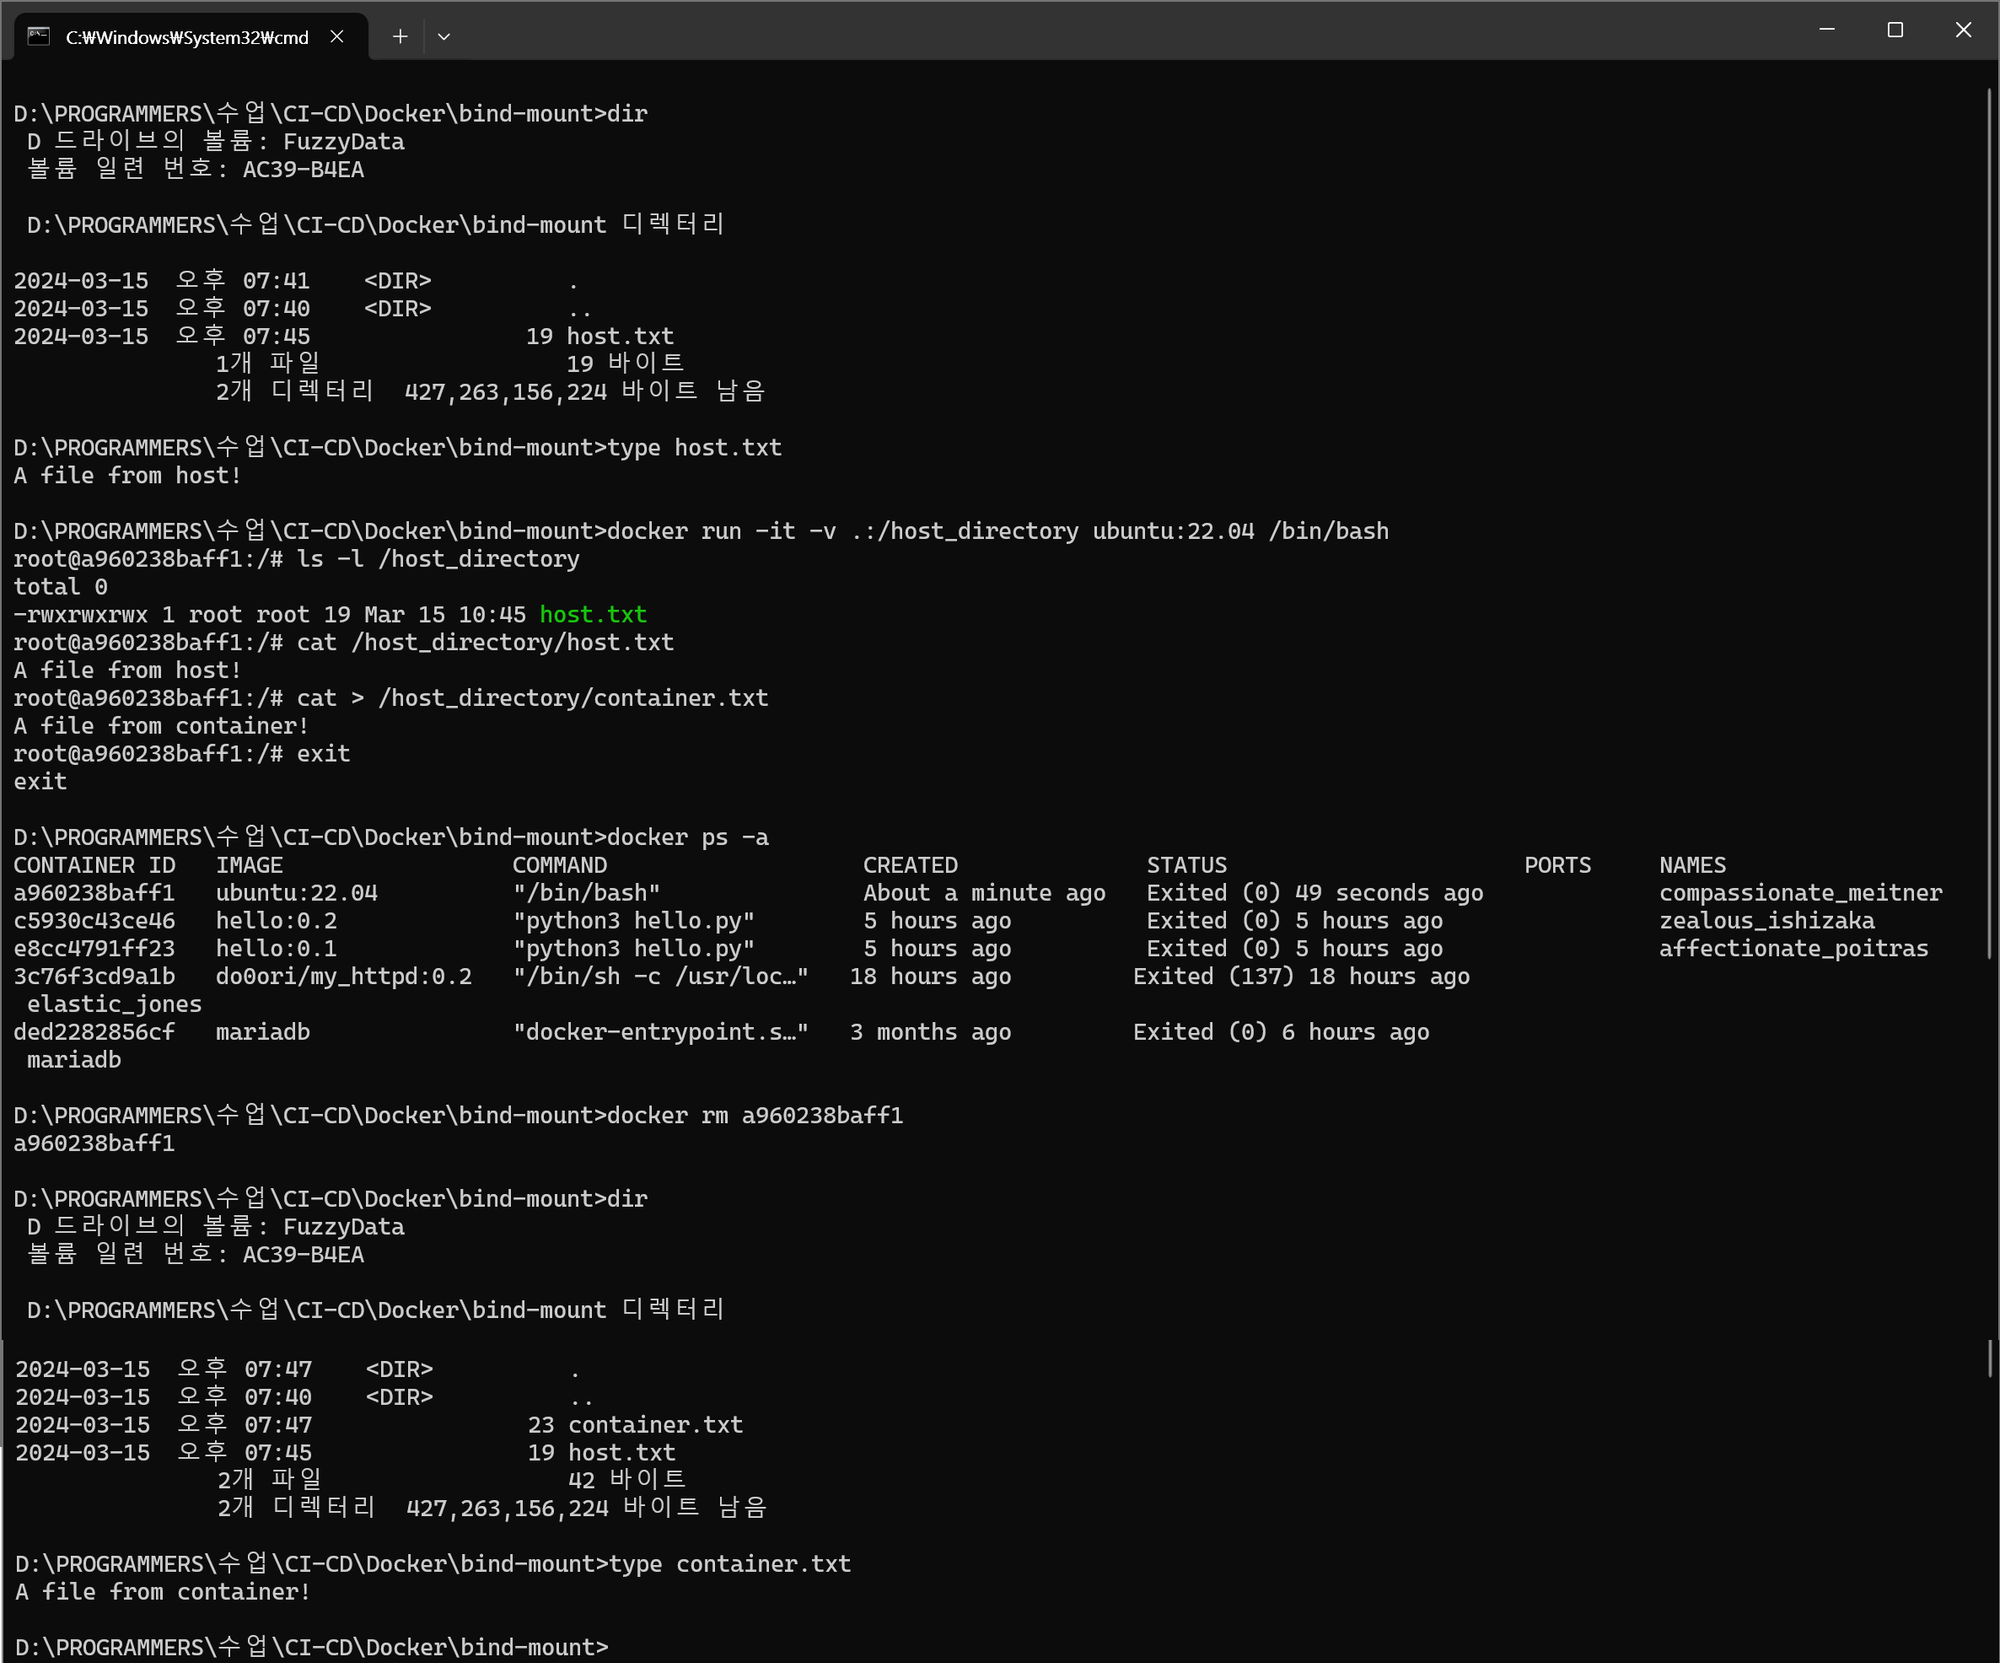This screenshot has width=2000, height=1663.
Task: Click the elastic_jones container name
Action: click(x=114, y=1004)
